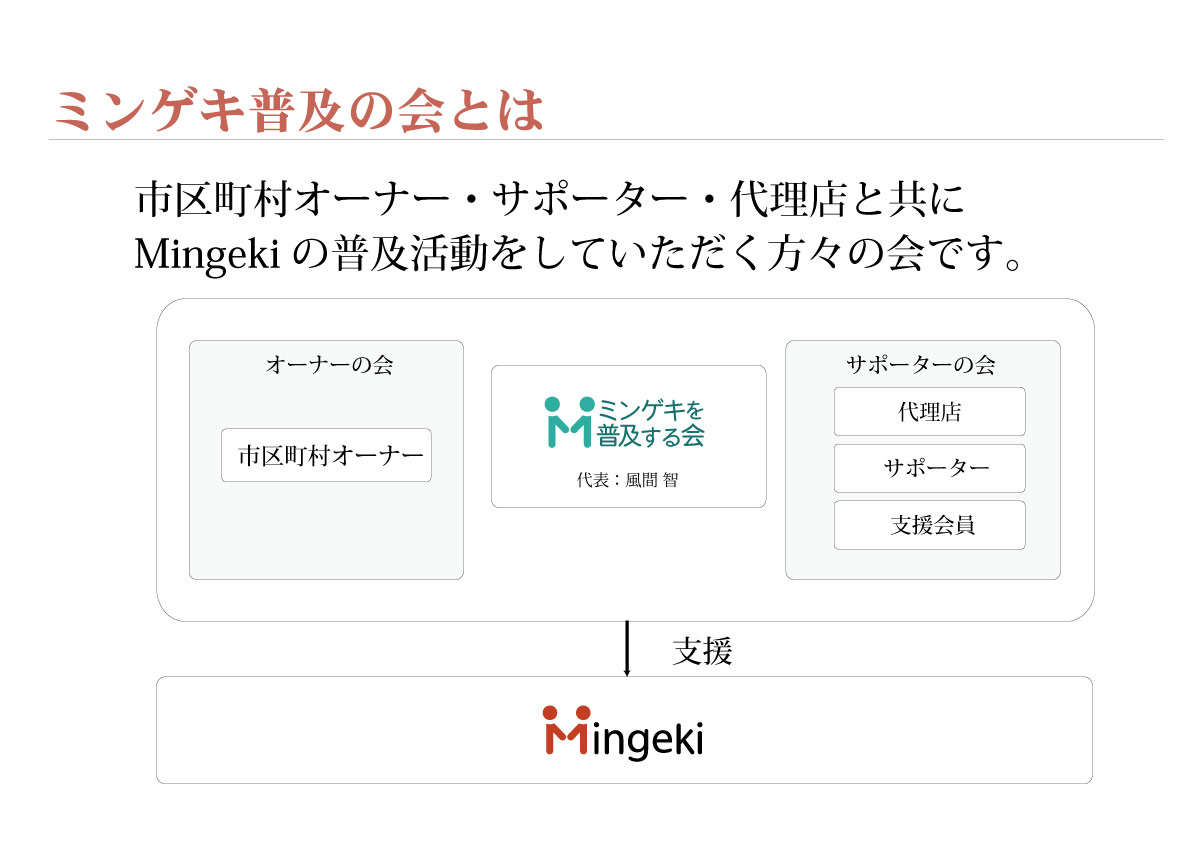Click the Mingeki wordmark text in bottom box
Viewport: 1200px width, 848px height.
click(x=648, y=738)
